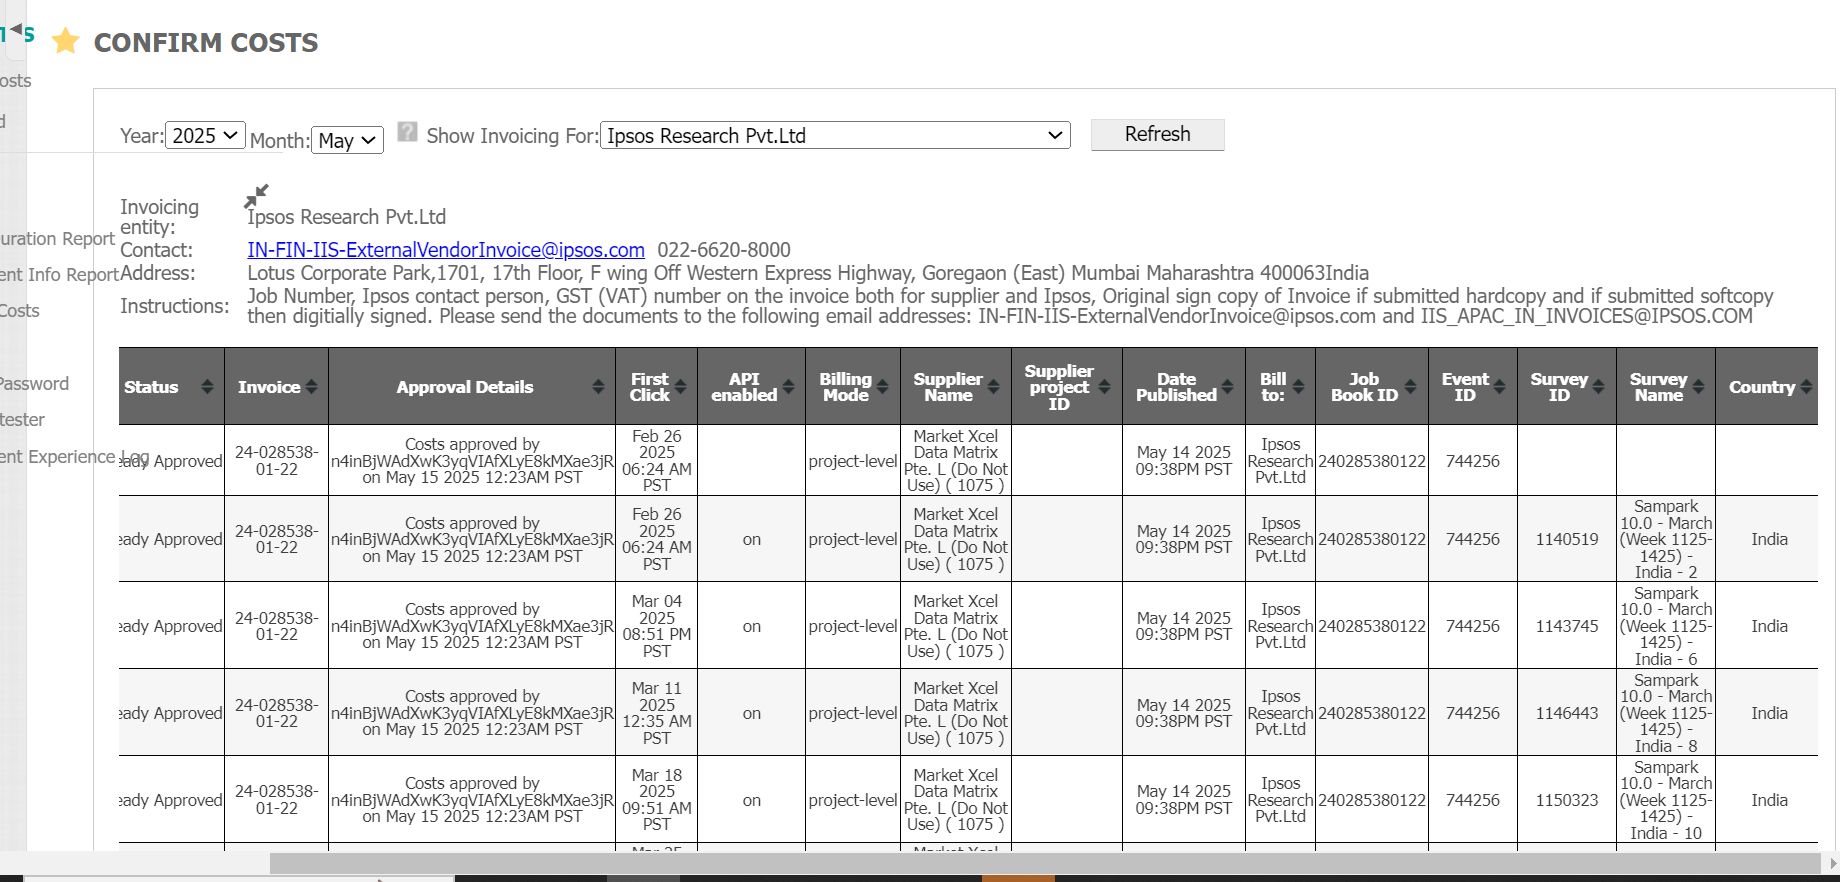This screenshot has width=1840, height=882.
Task: Sort by Date Published column arrows
Action: tap(1227, 387)
